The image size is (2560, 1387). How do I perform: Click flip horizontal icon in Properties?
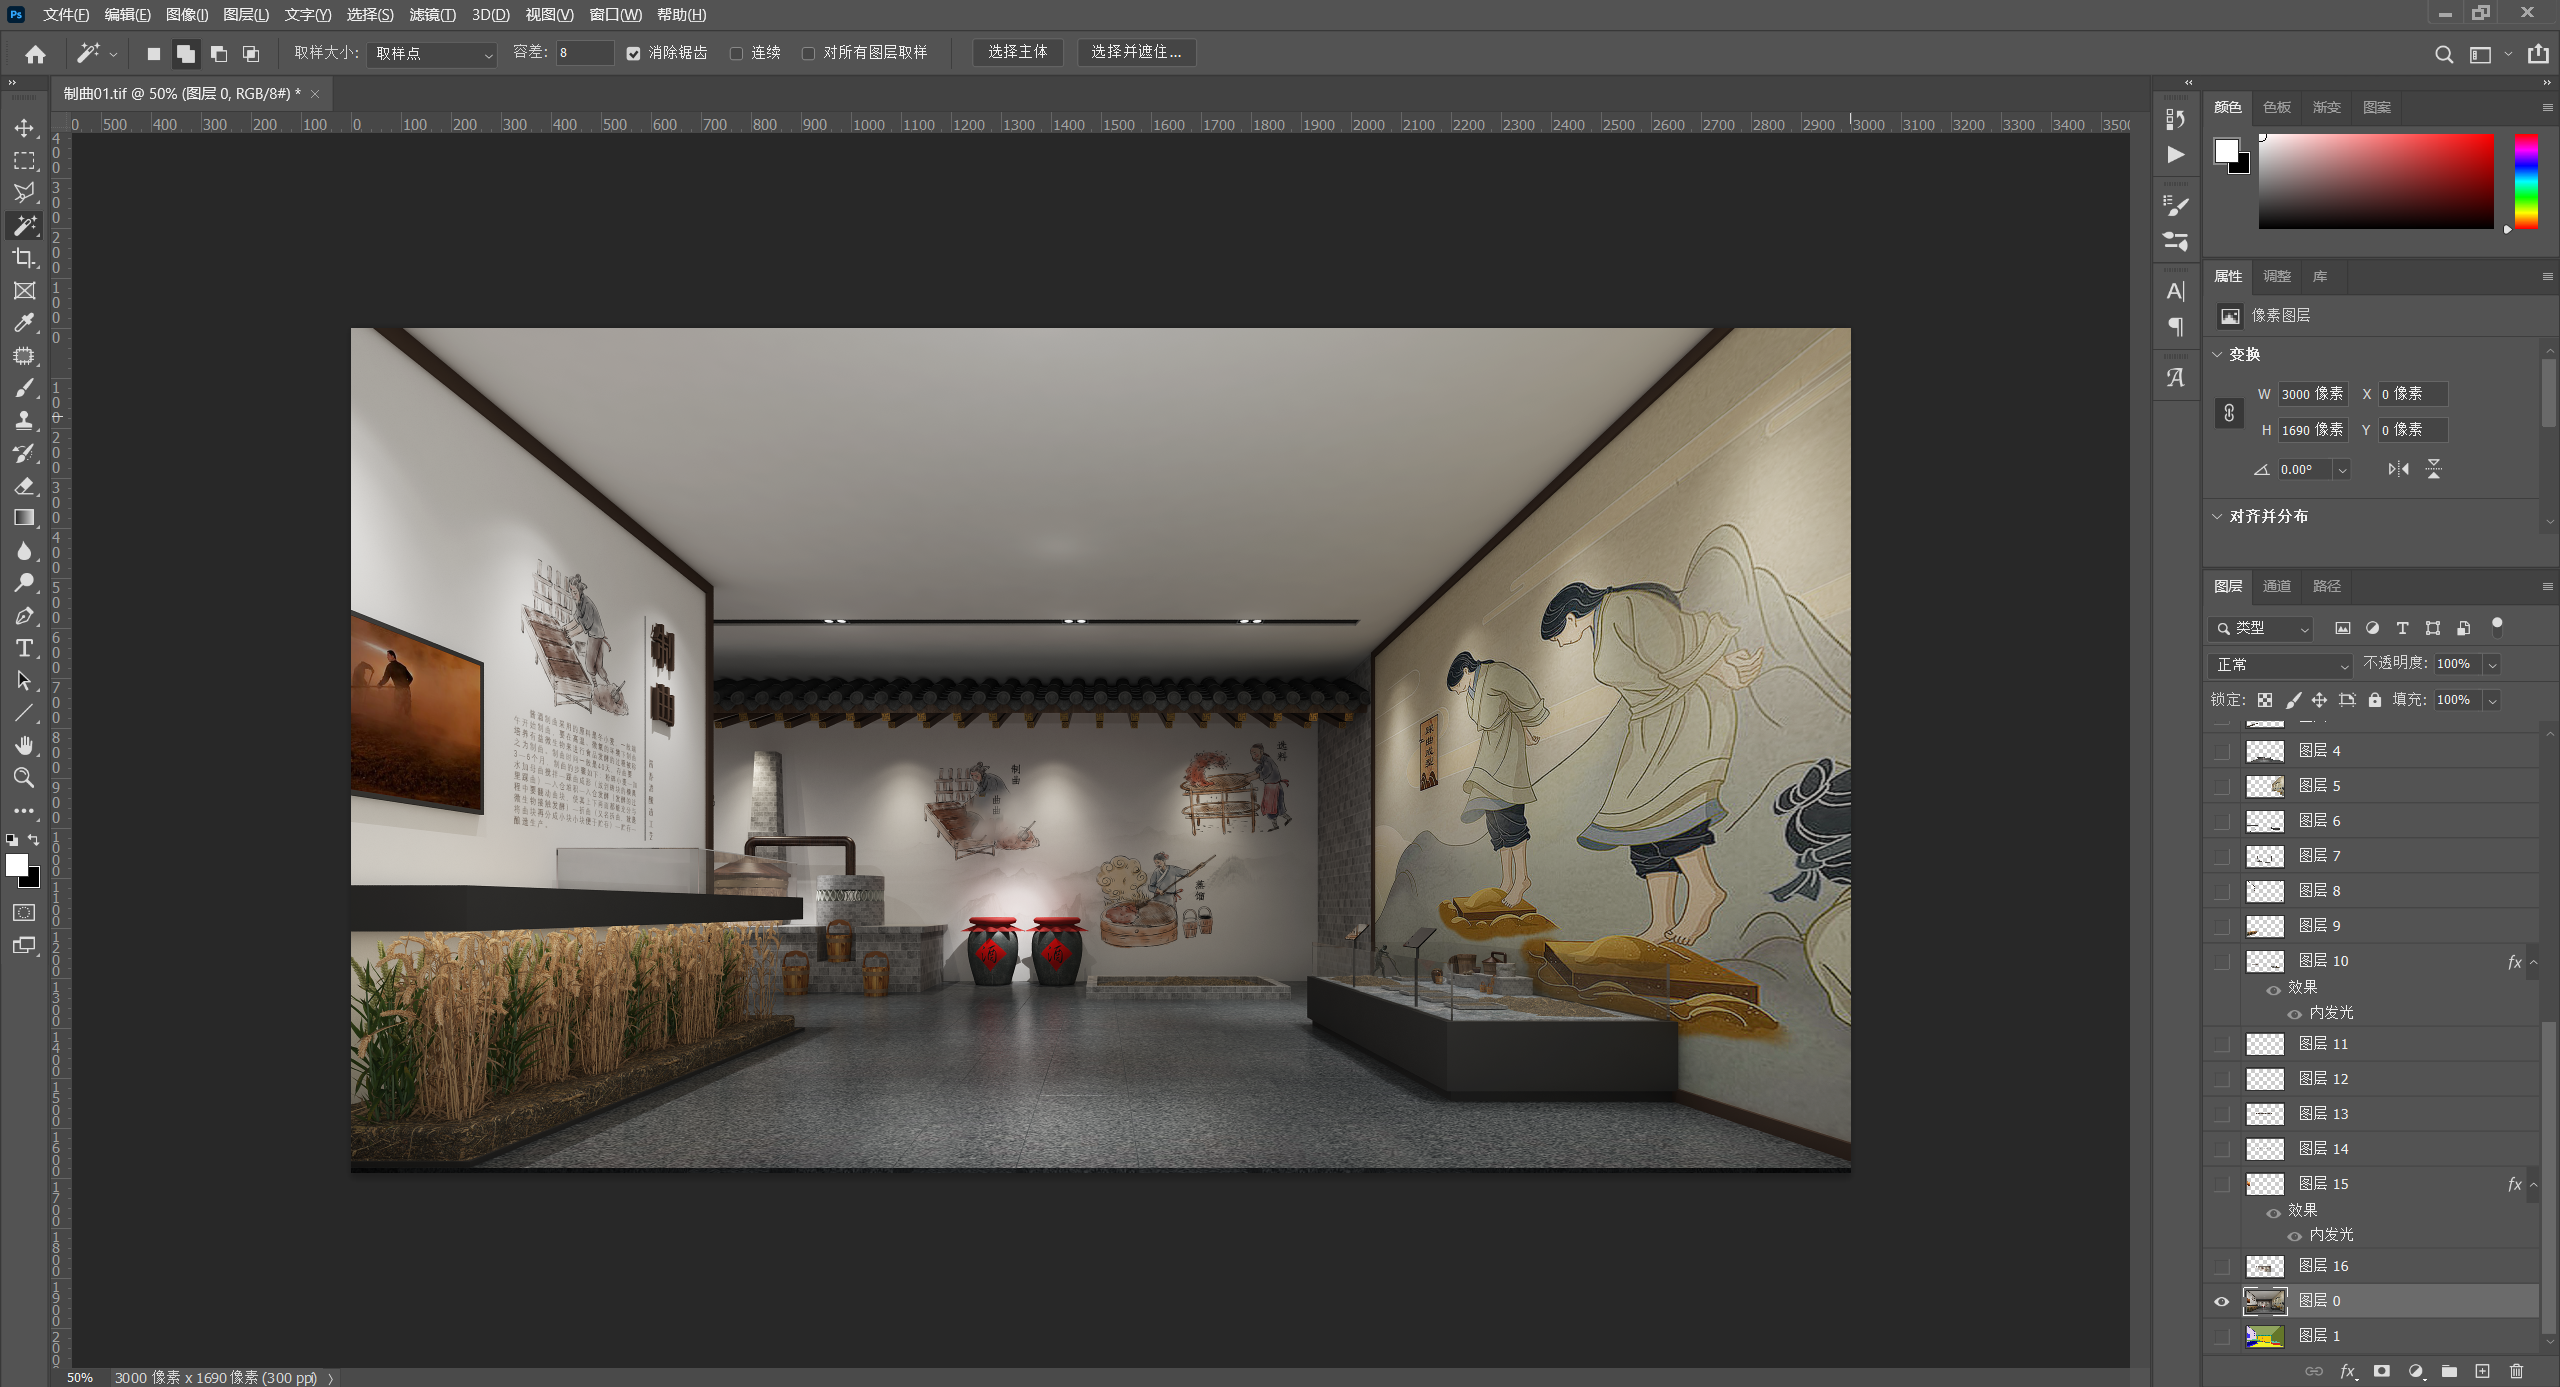[2398, 469]
